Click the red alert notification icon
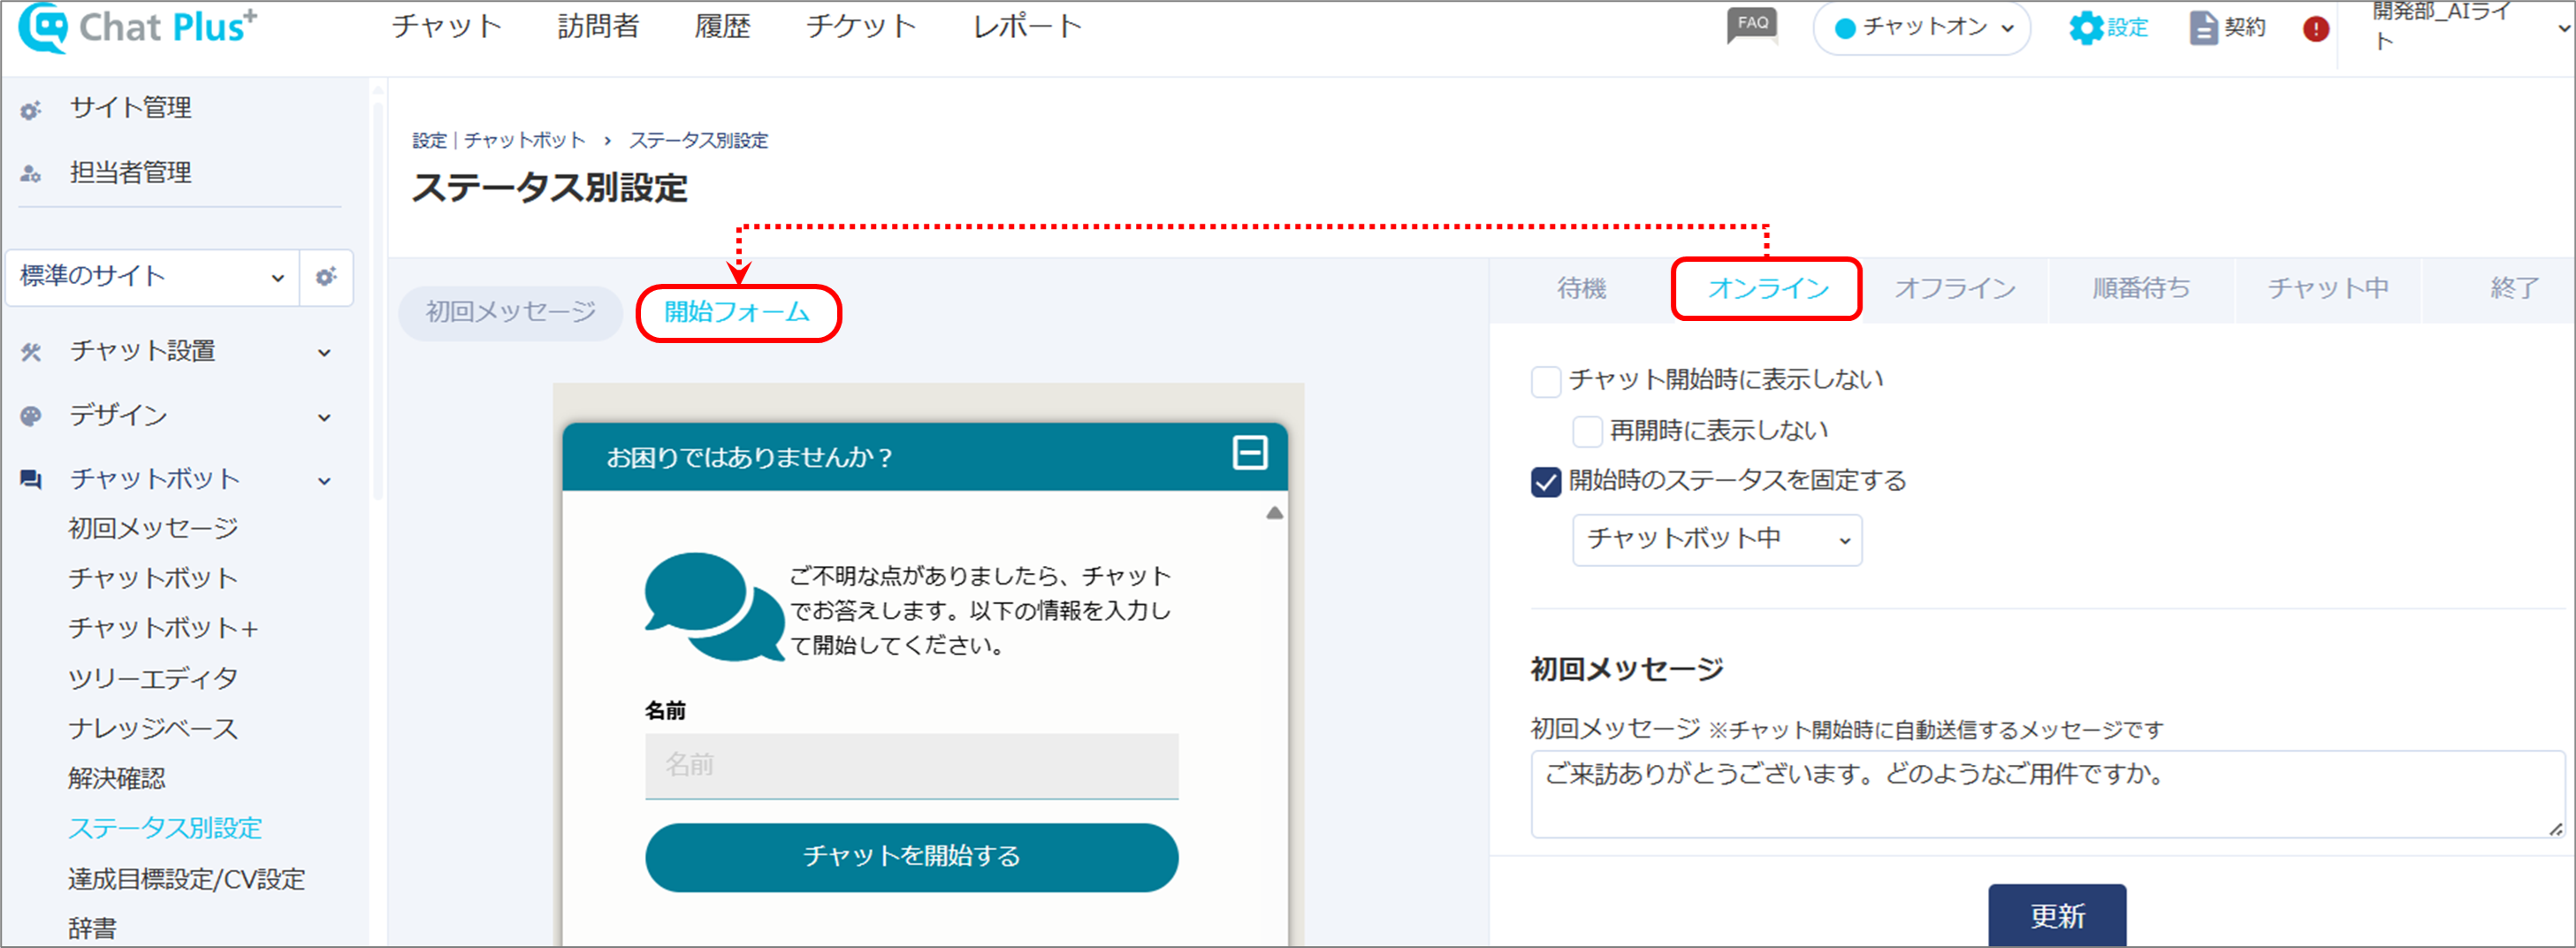2576x948 pixels. click(x=2316, y=29)
